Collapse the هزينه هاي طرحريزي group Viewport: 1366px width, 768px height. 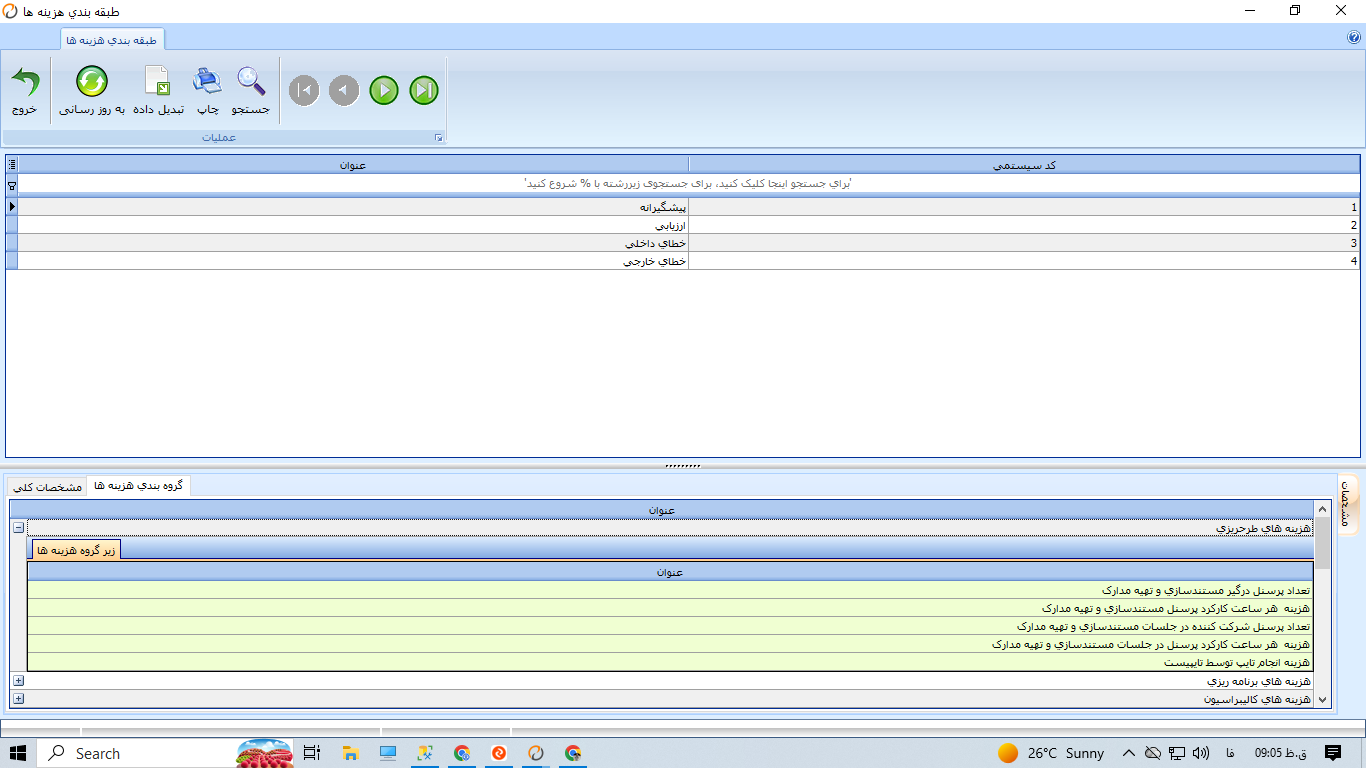coord(18,527)
